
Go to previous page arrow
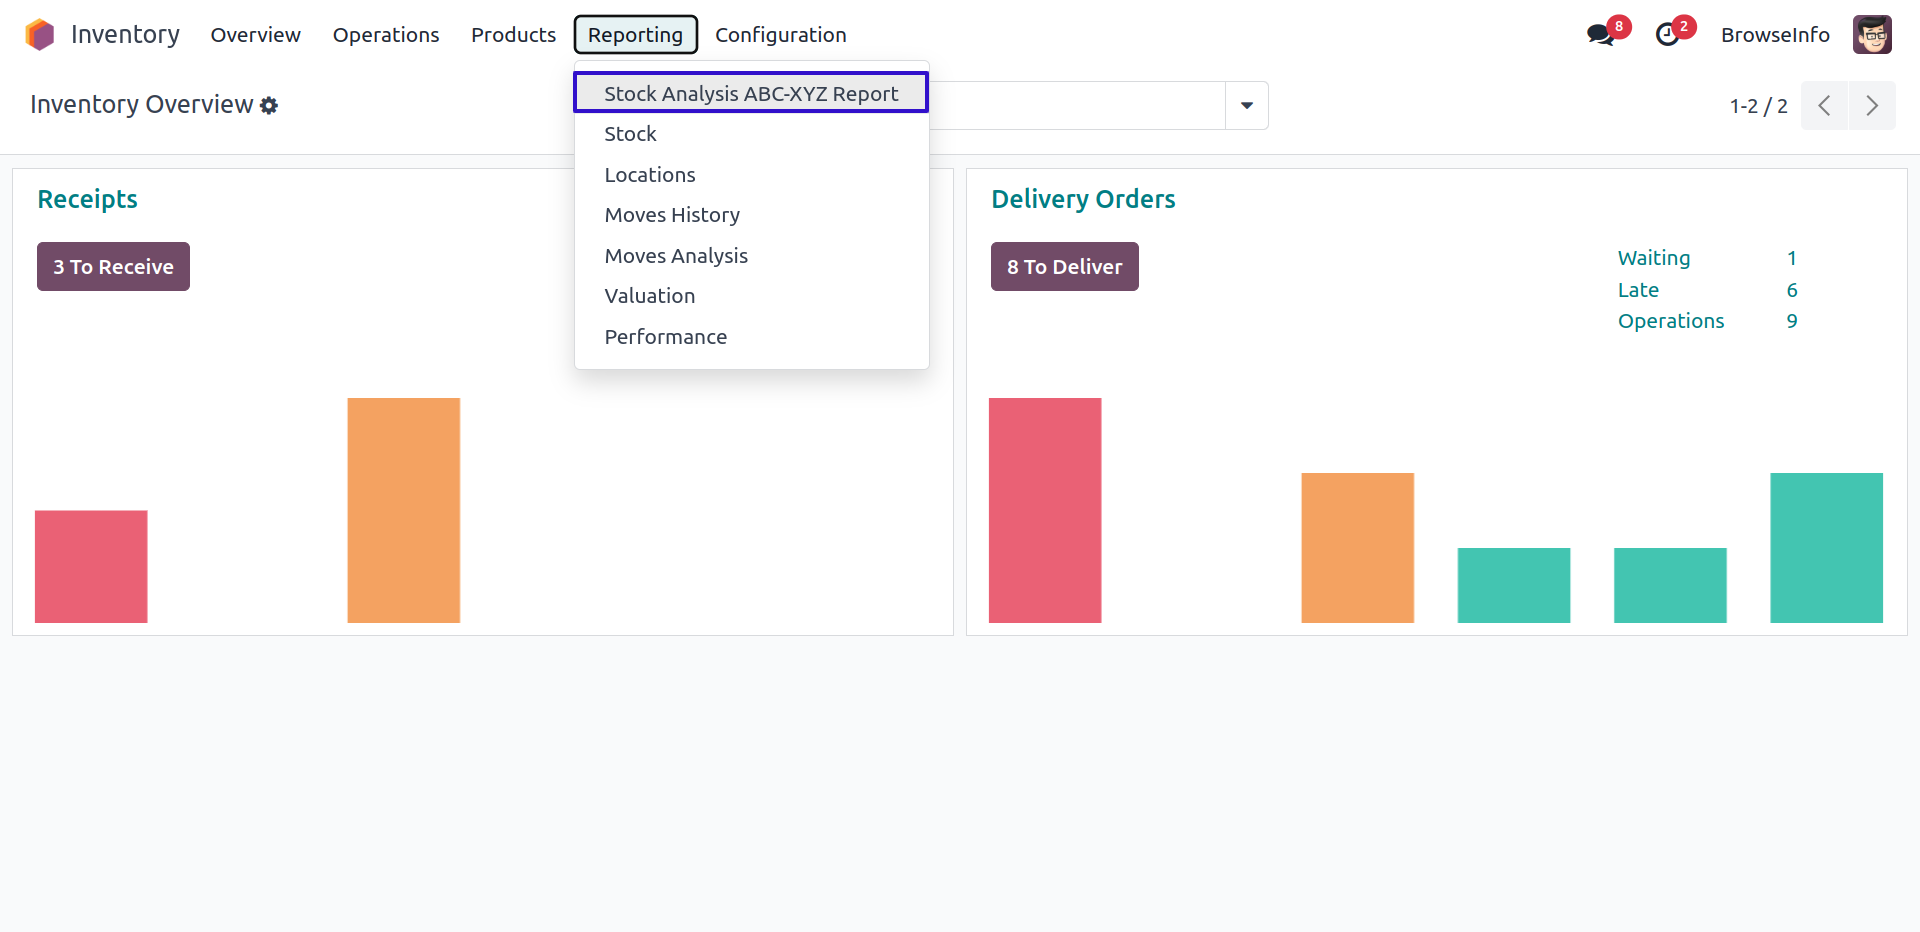tap(1824, 106)
